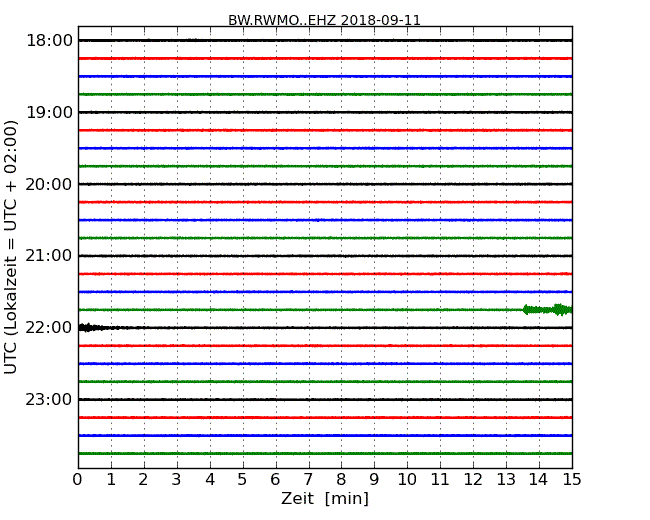
Task: Click the 20:00 time label
Action: coord(49,184)
